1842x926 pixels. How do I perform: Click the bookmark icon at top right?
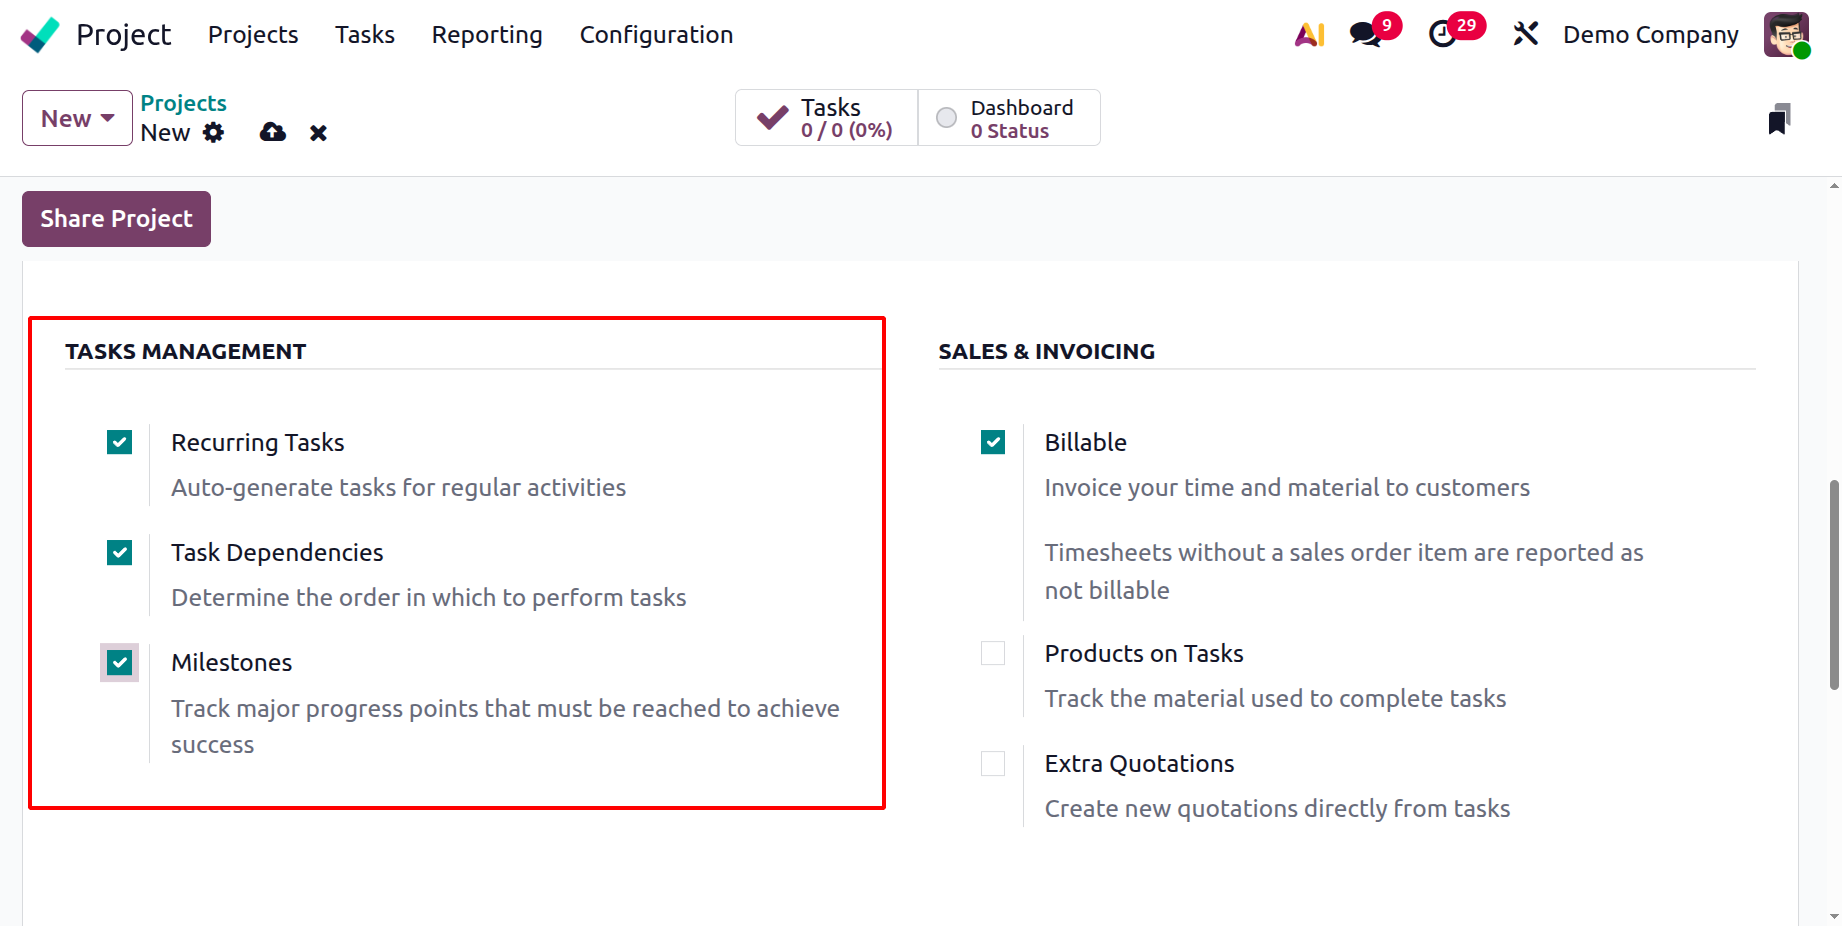point(1779,119)
